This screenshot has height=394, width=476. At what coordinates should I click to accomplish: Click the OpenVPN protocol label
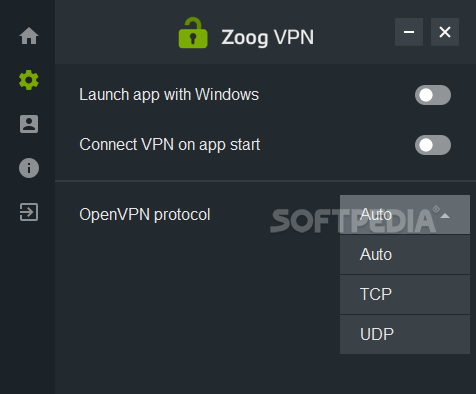(145, 215)
